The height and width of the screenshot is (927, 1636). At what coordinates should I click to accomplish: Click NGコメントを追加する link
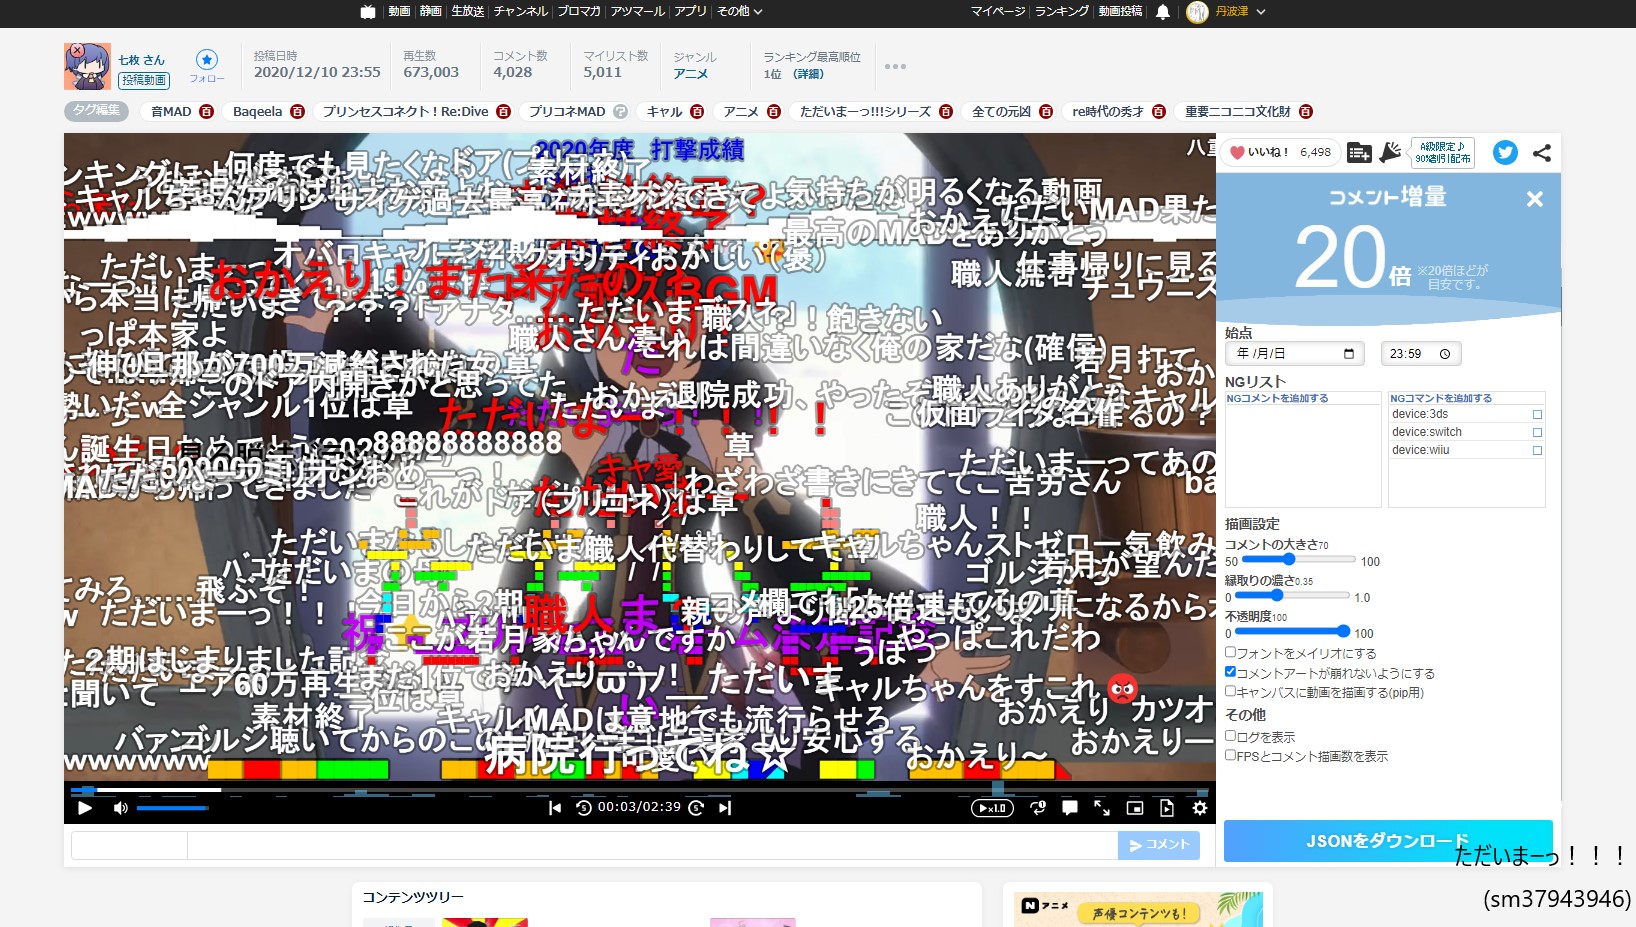coord(1277,398)
